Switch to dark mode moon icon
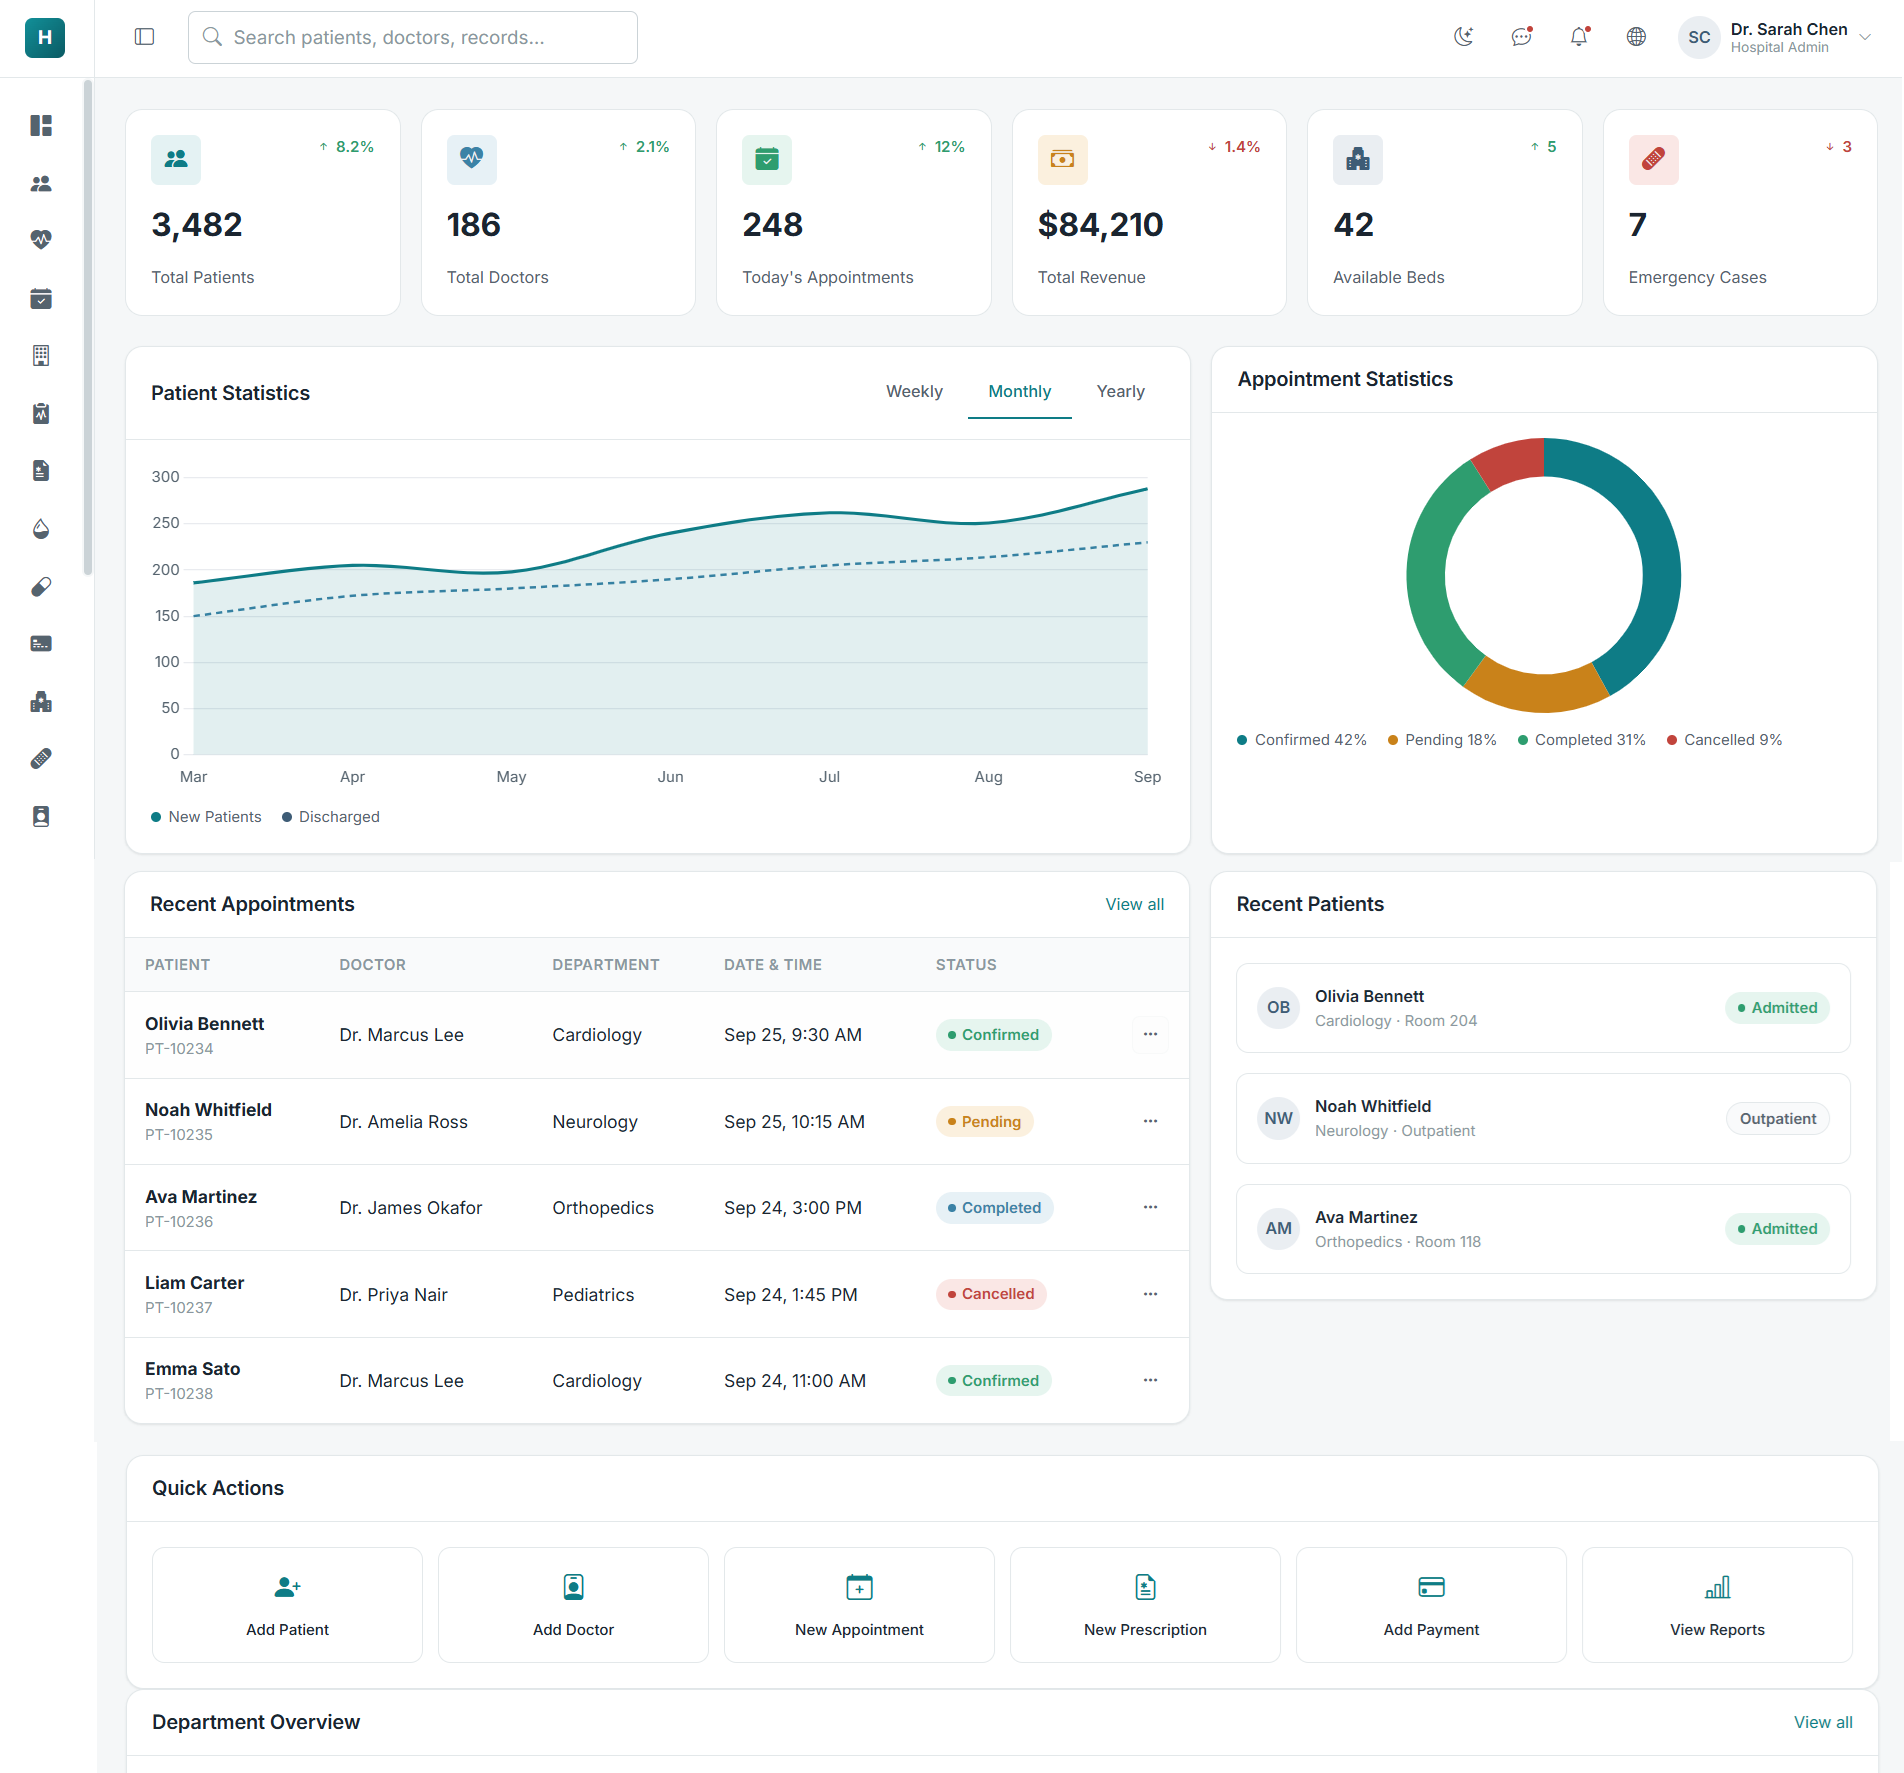This screenshot has width=1904, height=1773. (x=1464, y=37)
